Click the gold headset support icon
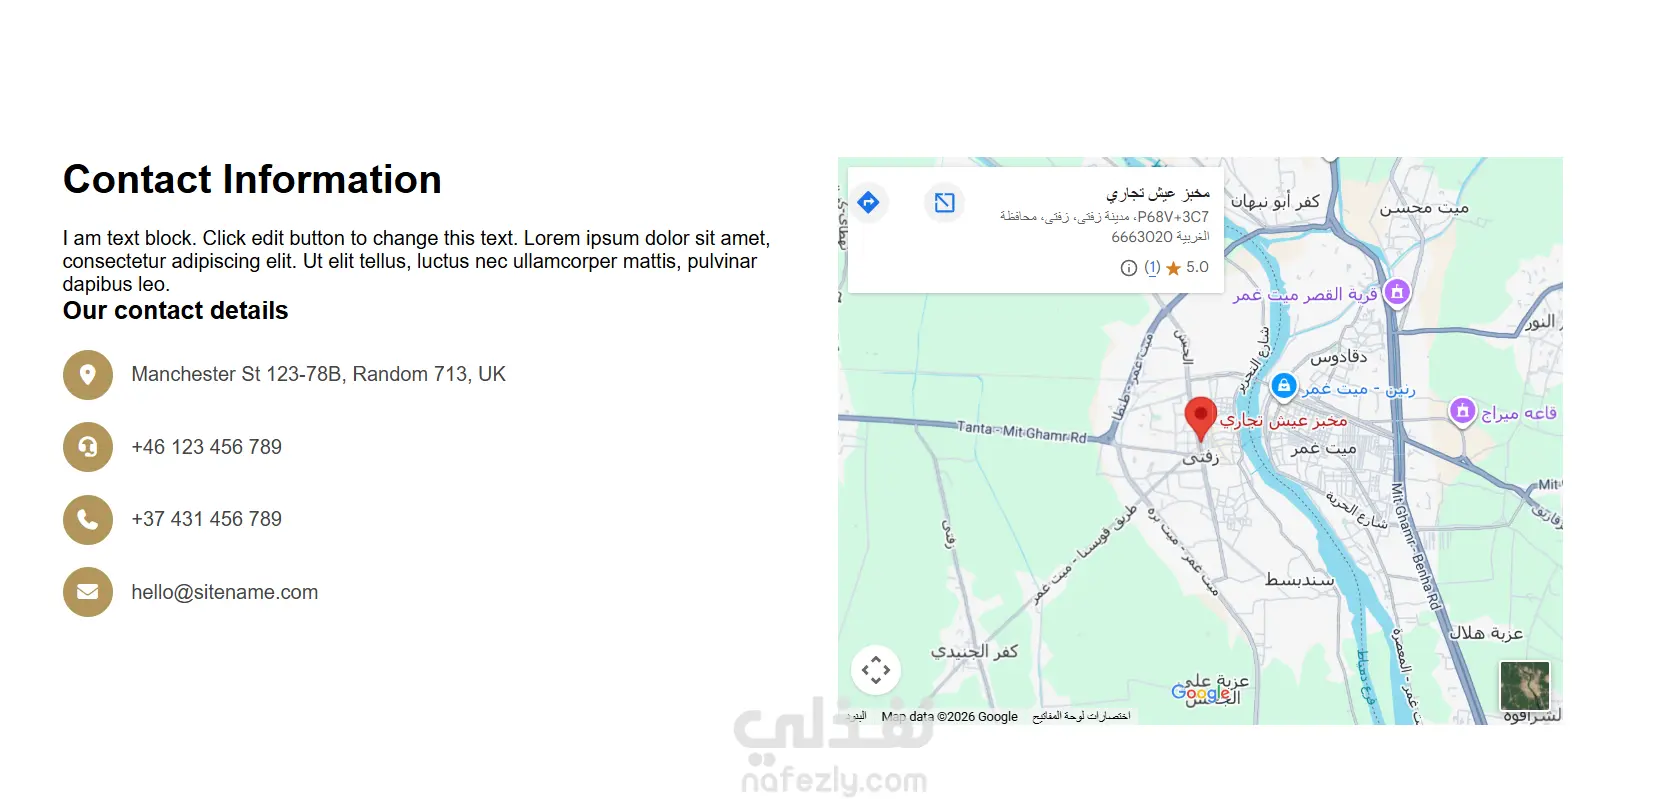1668x799 pixels. click(88, 447)
